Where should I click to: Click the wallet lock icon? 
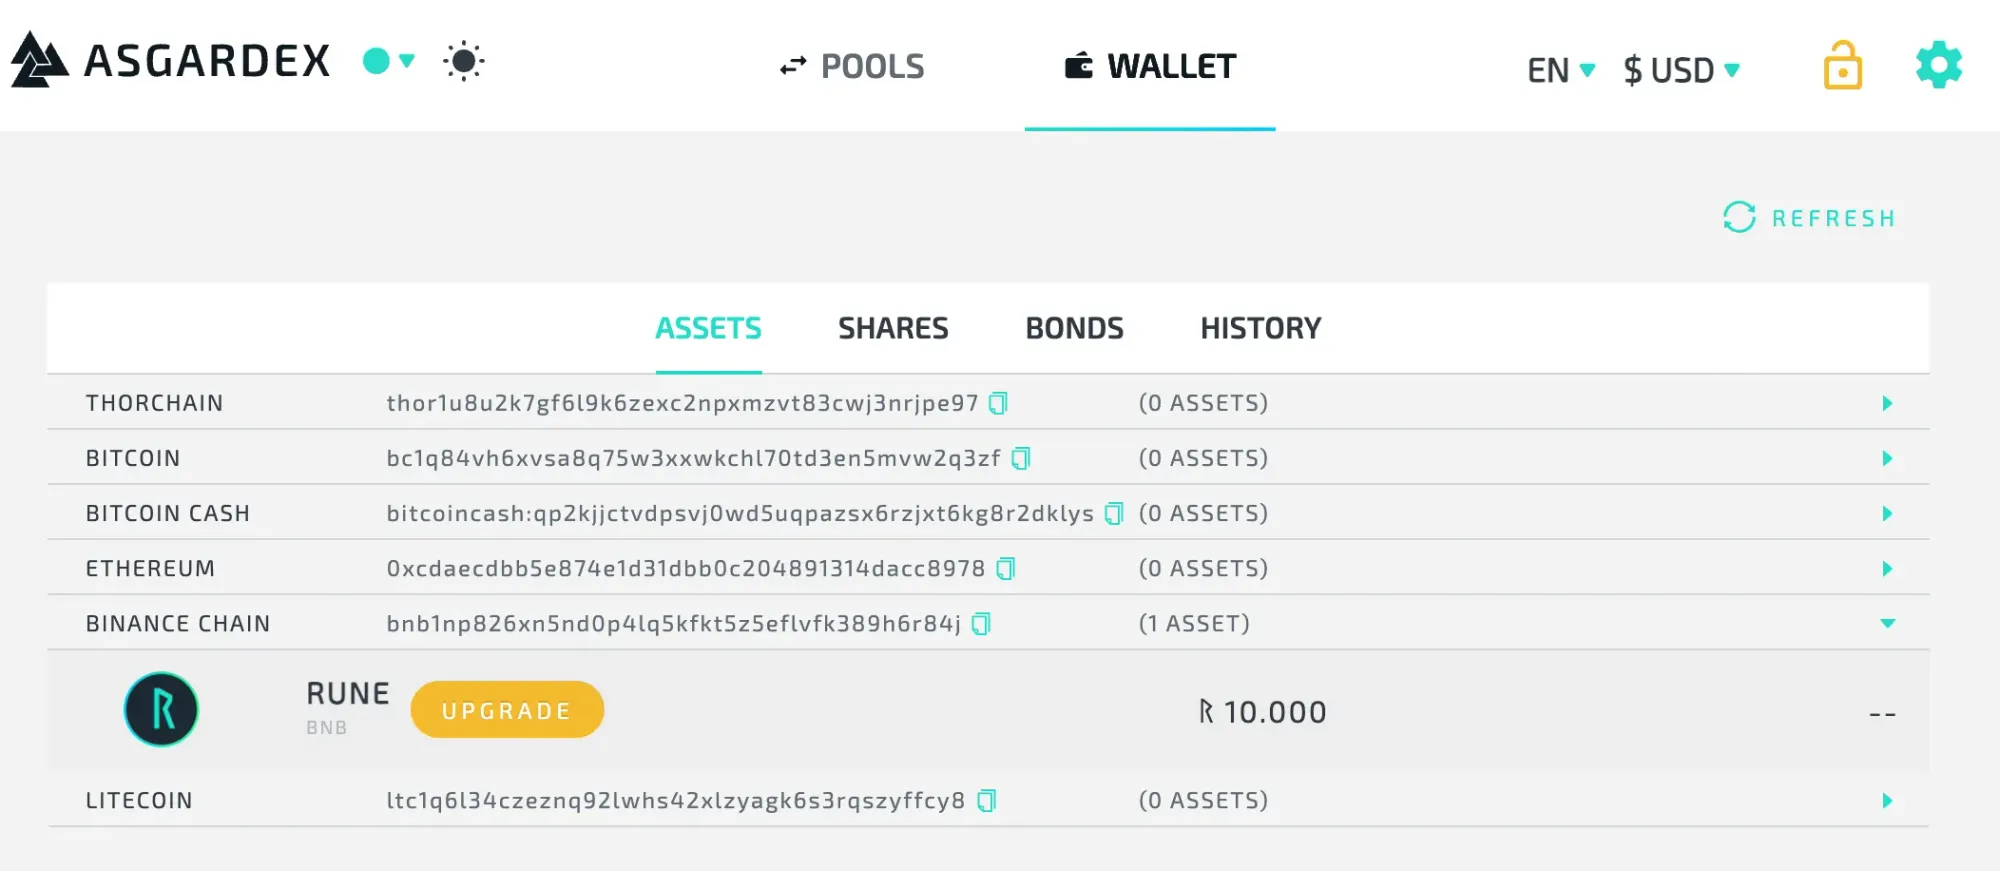tap(1842, 66)
